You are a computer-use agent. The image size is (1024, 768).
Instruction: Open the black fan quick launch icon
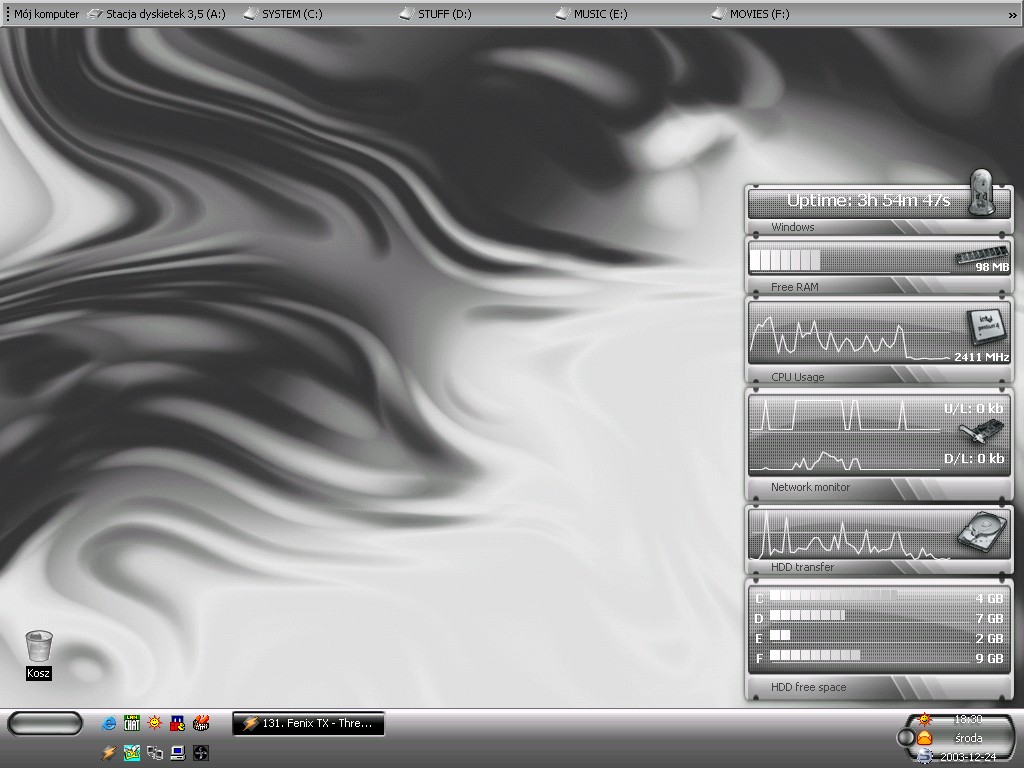point(201,753)
